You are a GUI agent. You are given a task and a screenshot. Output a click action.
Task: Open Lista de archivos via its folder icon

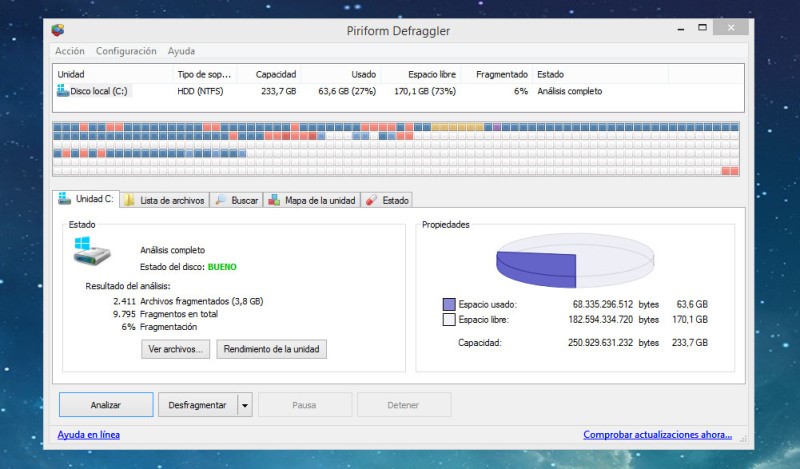pyautogui.click(x=129, y=200)
